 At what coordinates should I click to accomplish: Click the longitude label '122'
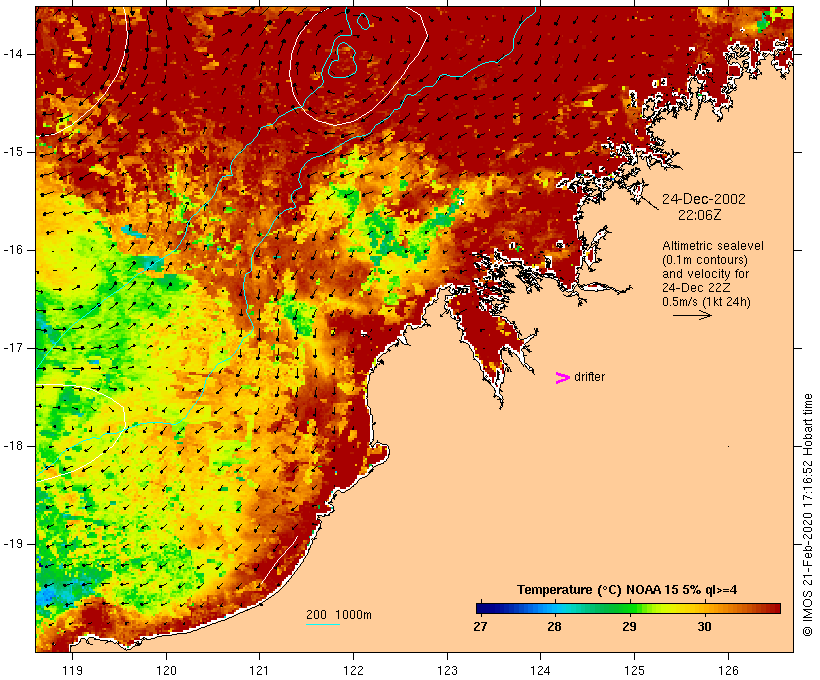(x=353, y=670)
